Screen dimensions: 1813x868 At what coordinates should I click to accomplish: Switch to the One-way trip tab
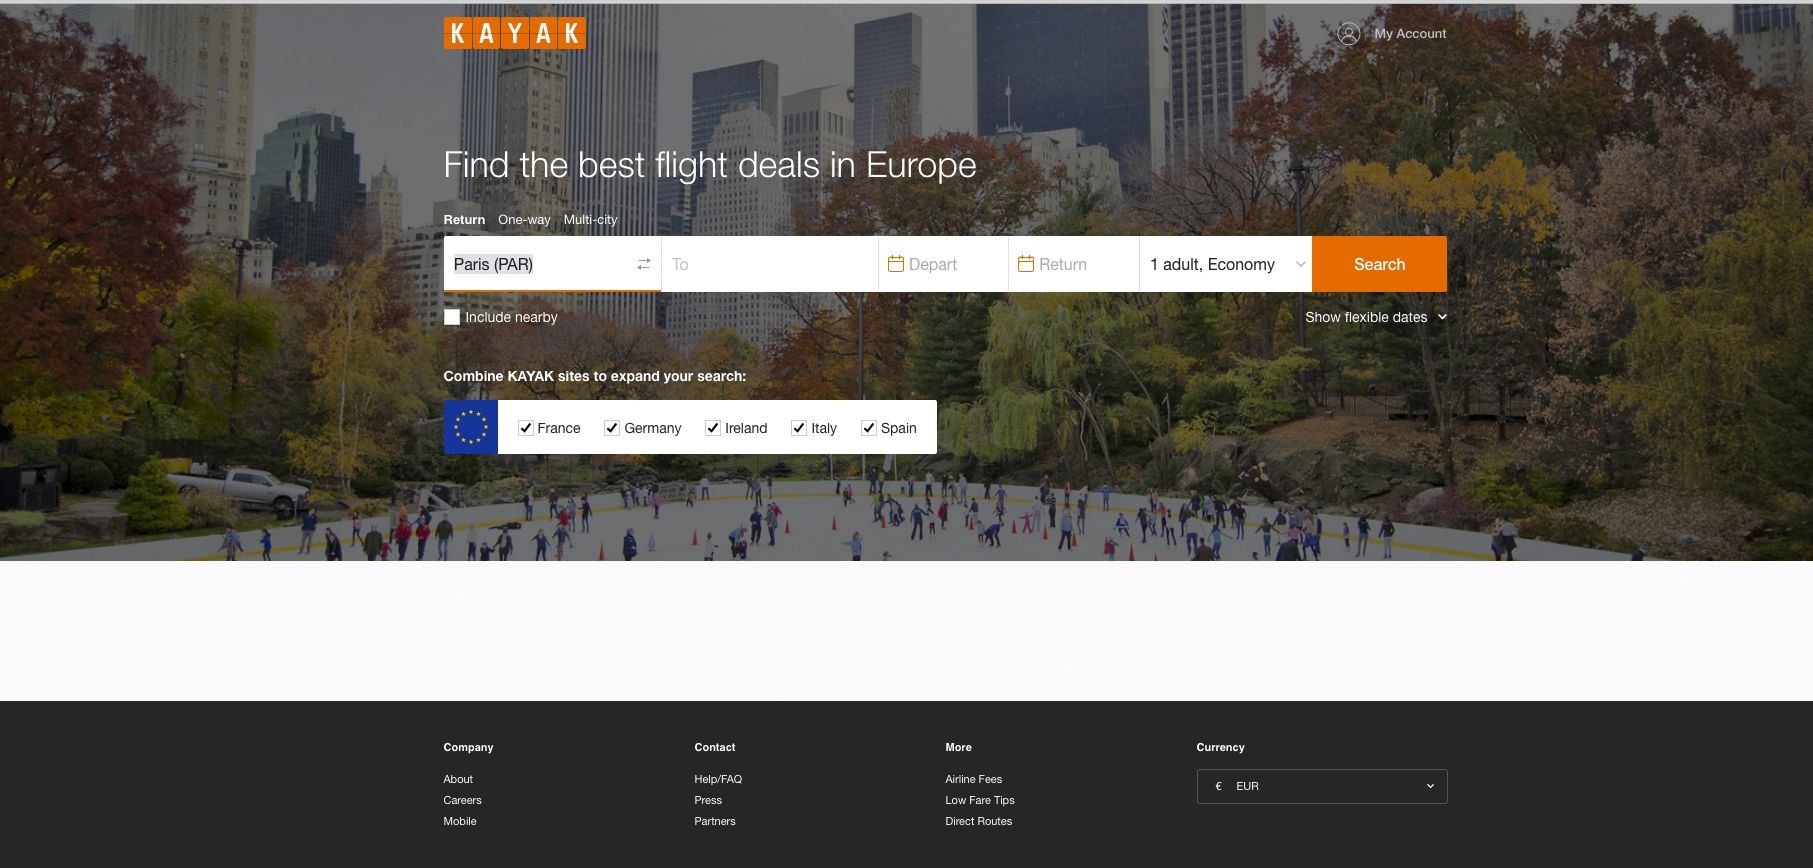524,220
